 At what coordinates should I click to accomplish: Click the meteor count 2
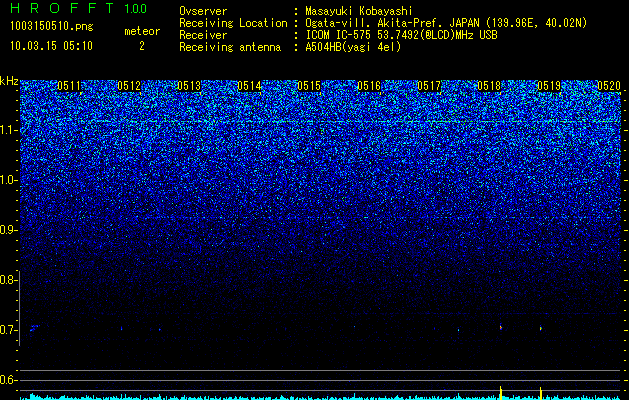point(142,46)
